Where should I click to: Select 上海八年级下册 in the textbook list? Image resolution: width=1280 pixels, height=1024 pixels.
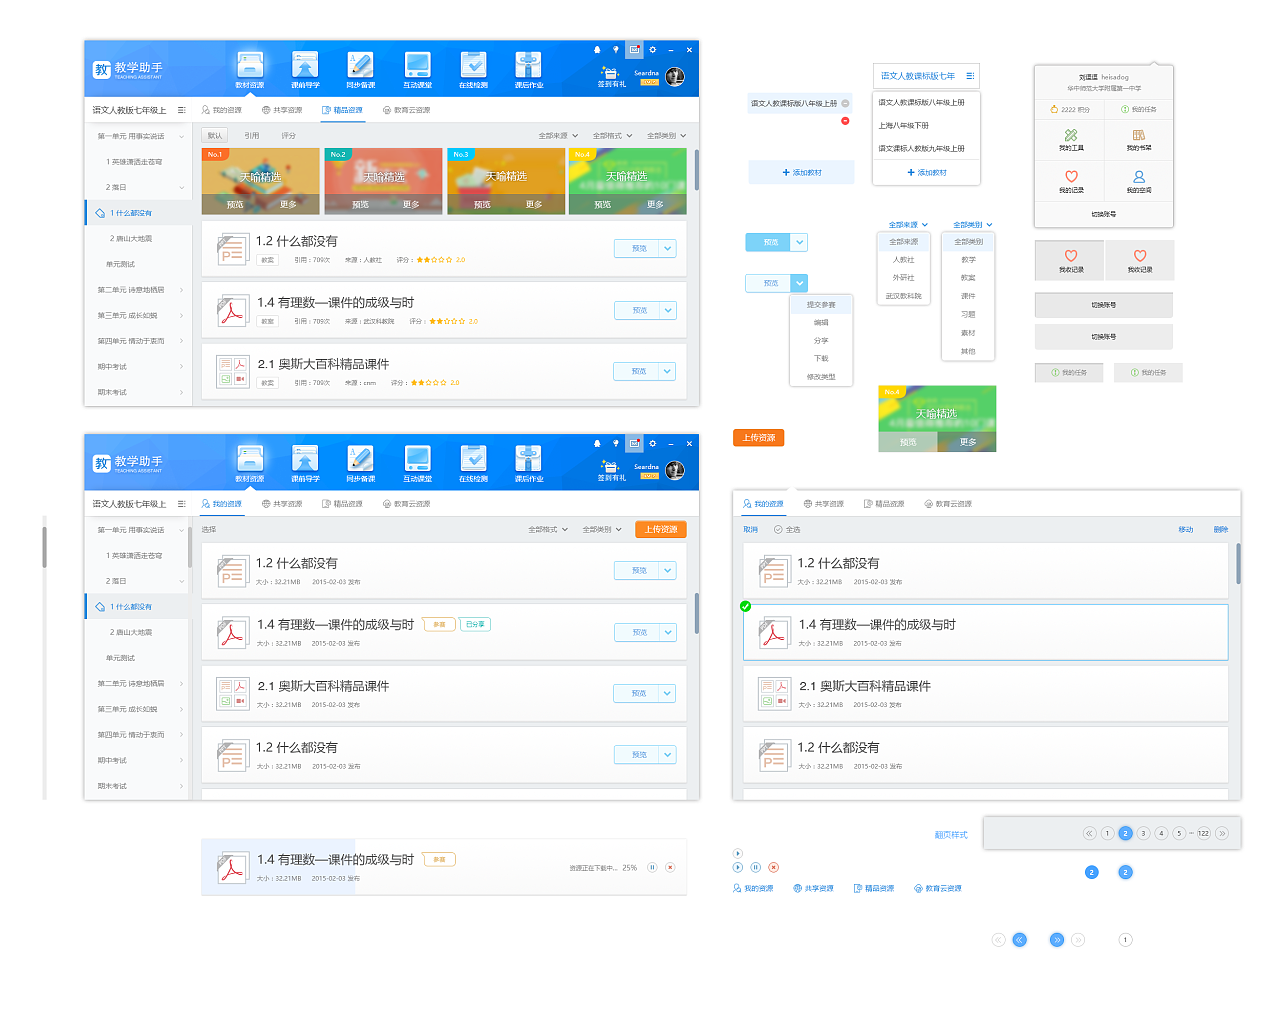[x=926, y=126]
